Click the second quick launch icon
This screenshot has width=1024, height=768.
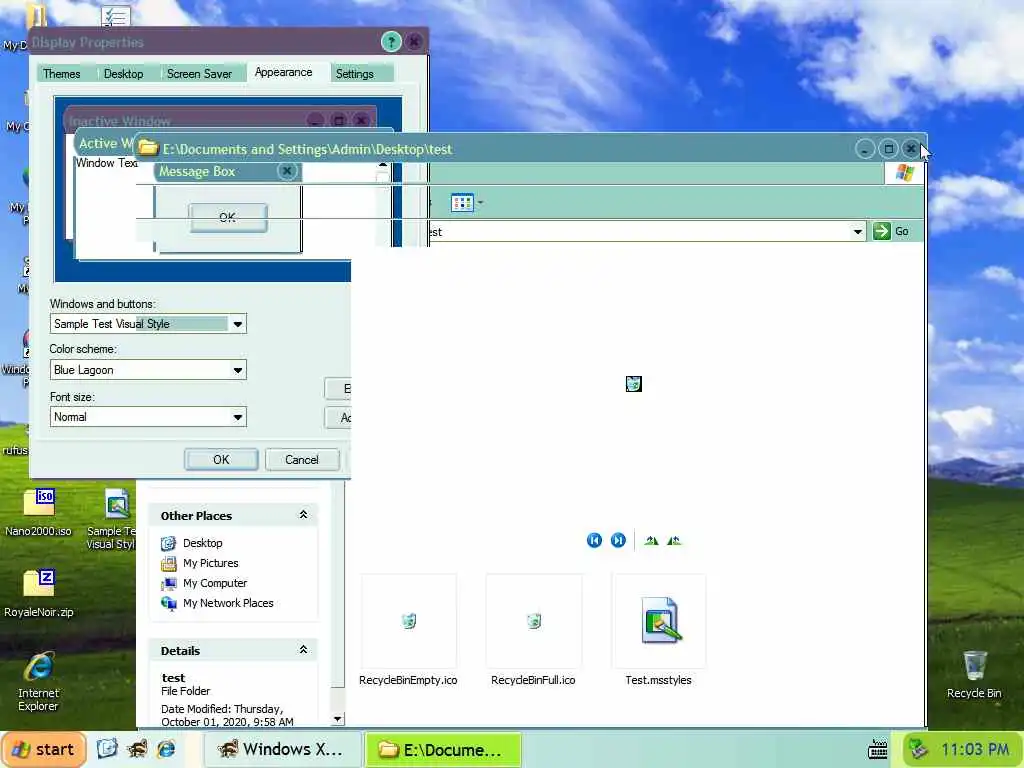point(137,749)
